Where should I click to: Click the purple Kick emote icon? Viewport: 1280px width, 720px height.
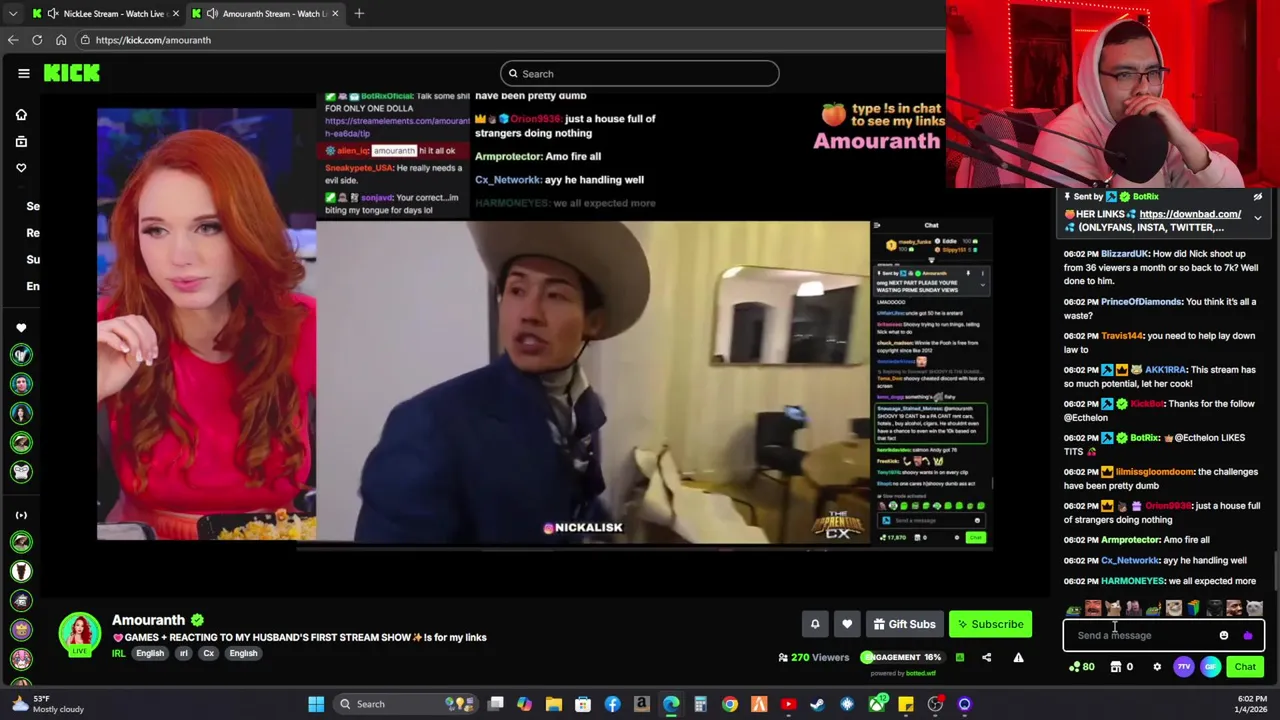coord(1247,635)
